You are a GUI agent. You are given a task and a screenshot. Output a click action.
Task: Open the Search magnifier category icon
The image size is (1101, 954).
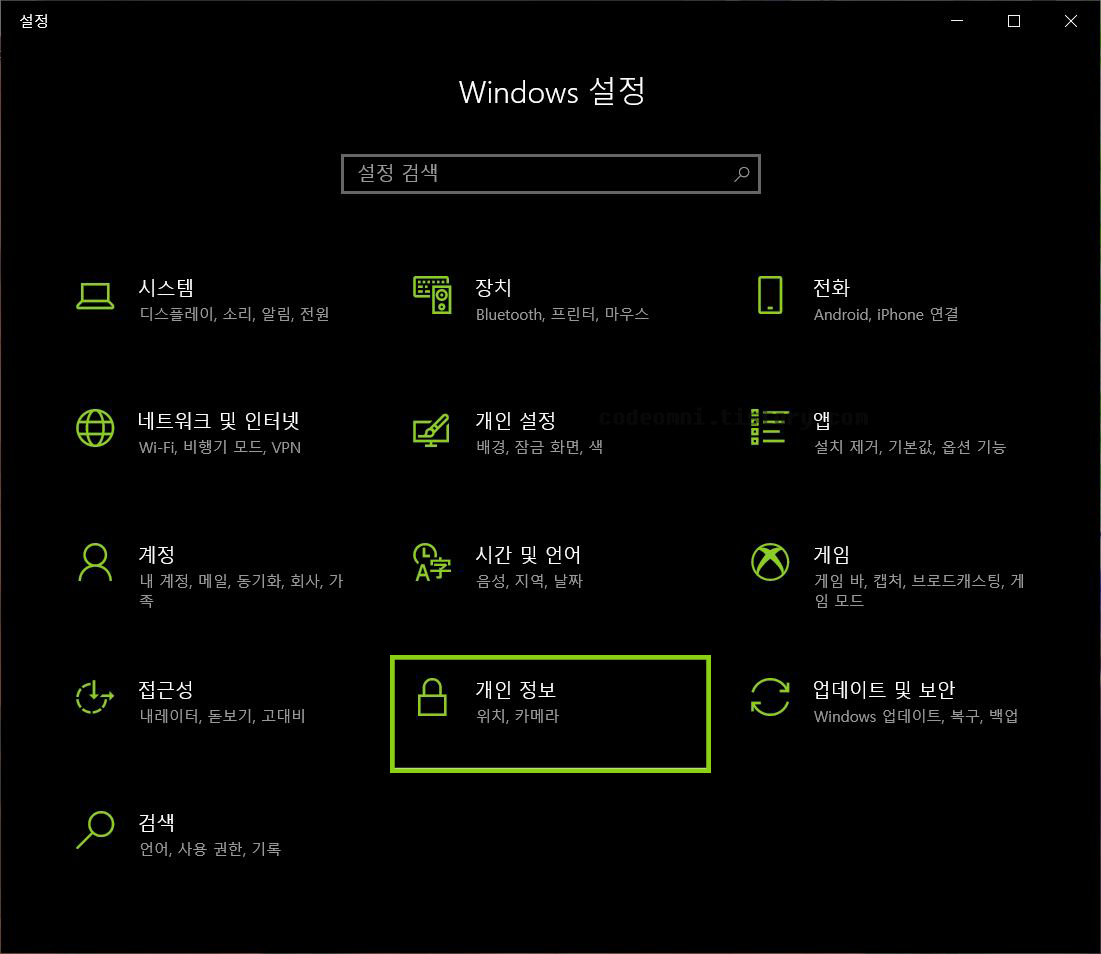(95, 830)
